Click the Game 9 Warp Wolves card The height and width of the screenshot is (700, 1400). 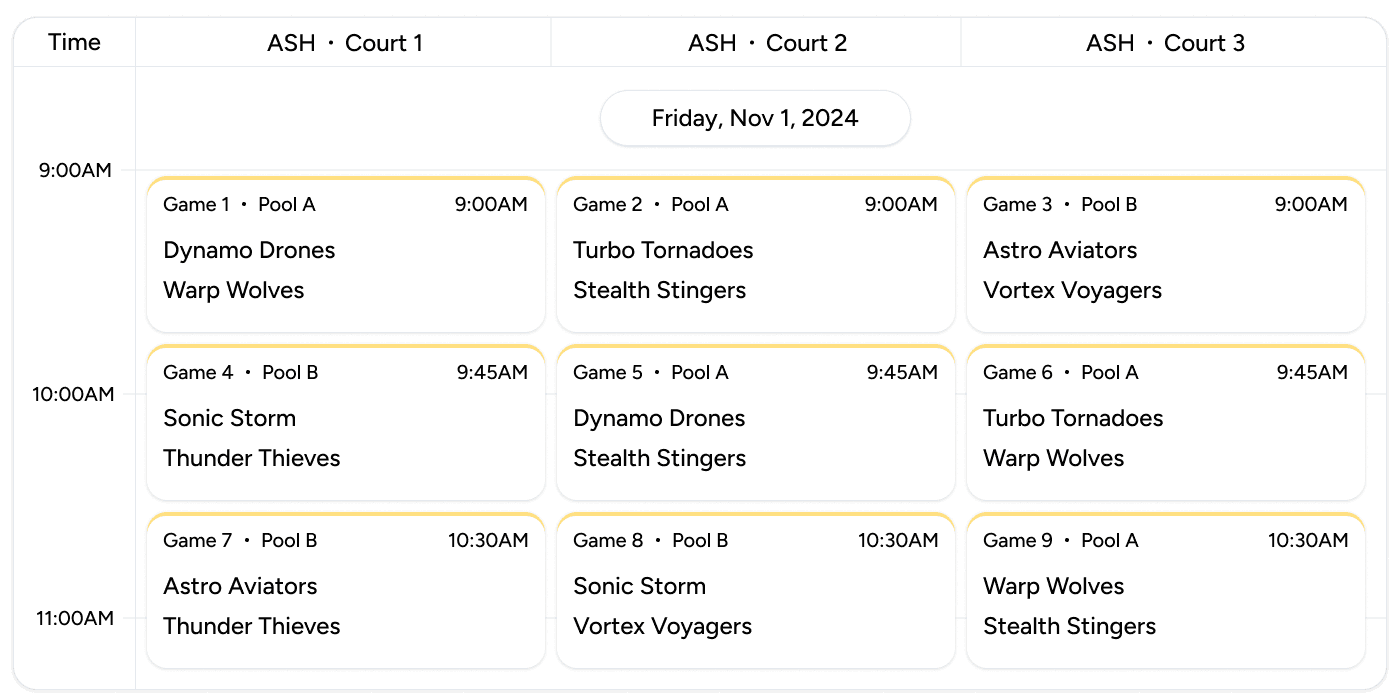(x=1166, y=589)
